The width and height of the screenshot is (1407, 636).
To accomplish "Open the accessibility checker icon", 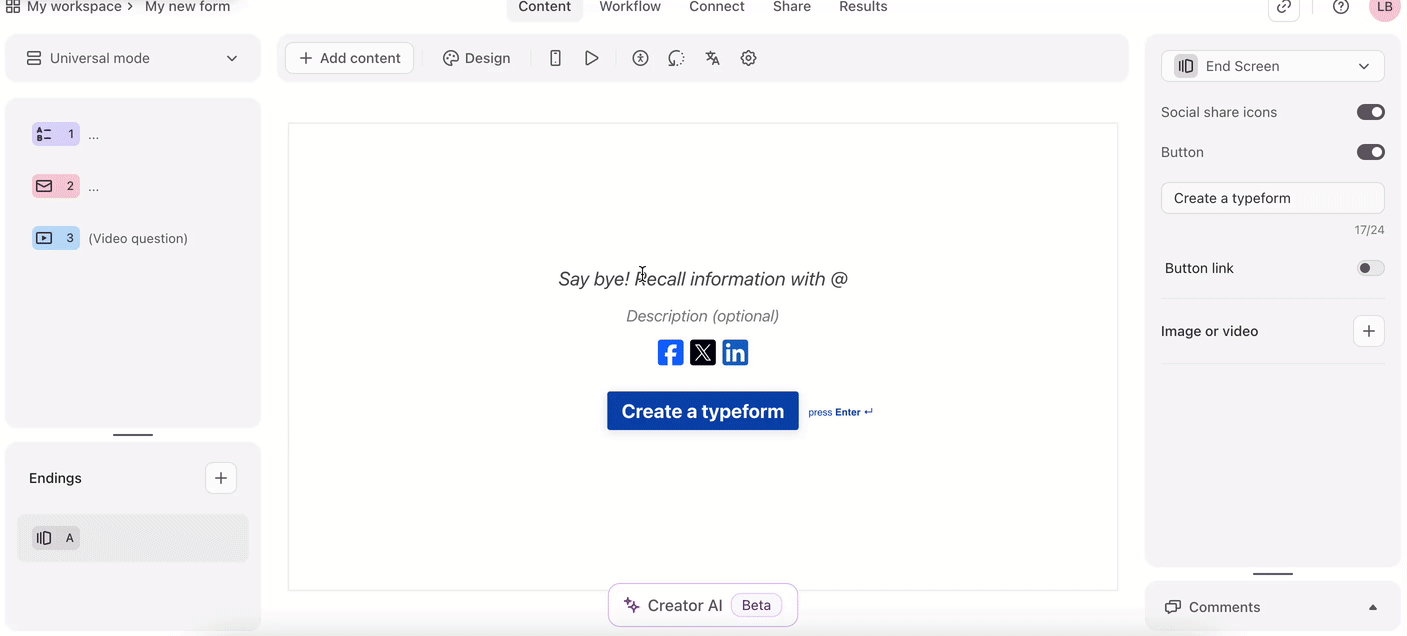I will coord(640,58).
